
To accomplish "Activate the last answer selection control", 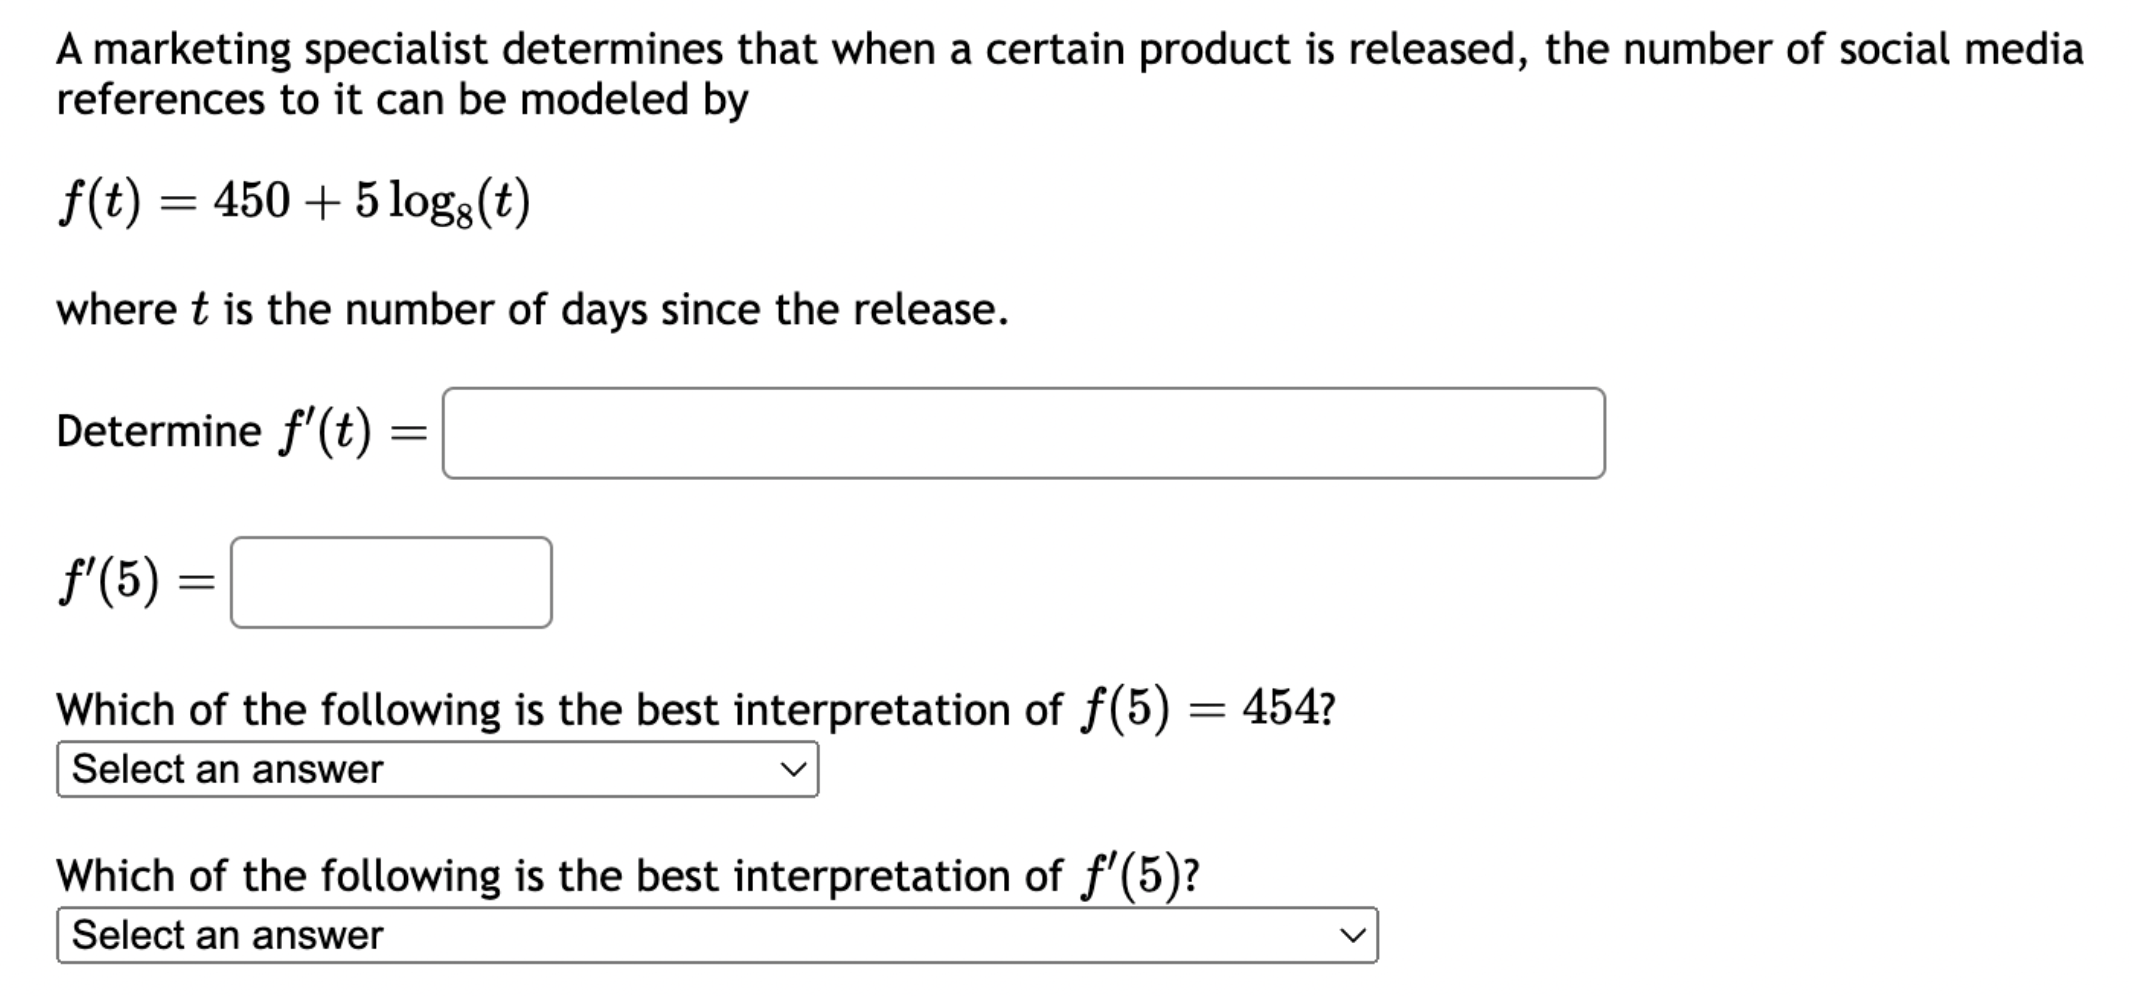I will pyautogui.click(x=720, y=934).
